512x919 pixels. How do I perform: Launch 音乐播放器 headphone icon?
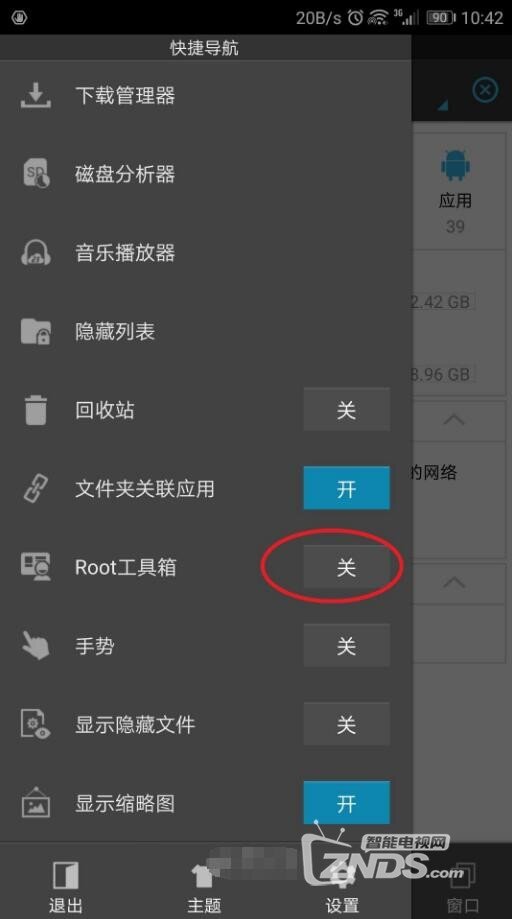[36, 252]
